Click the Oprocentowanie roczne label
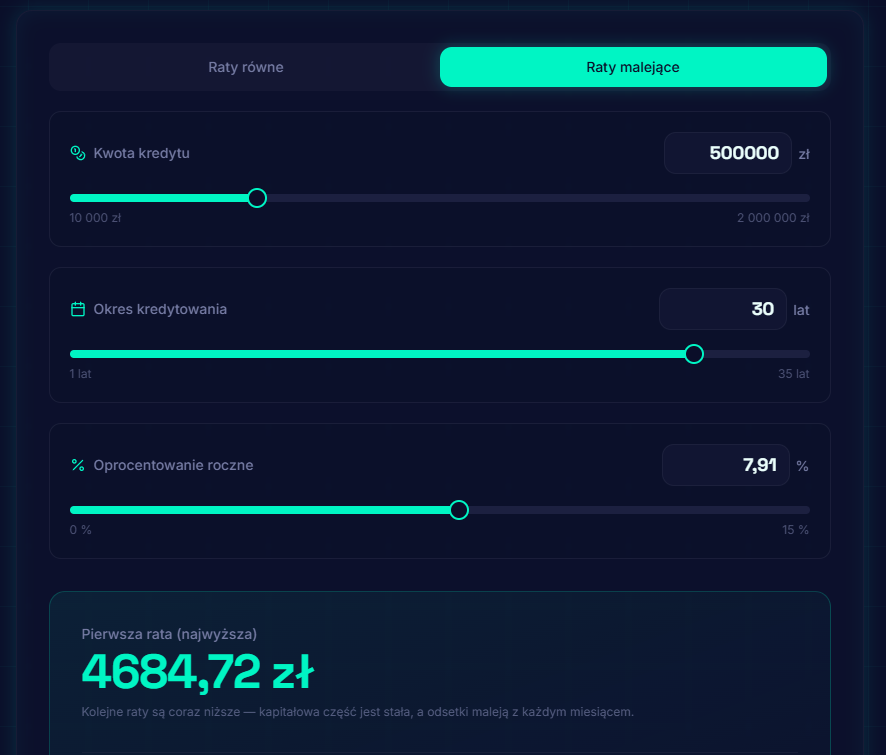 coord(173,465)
